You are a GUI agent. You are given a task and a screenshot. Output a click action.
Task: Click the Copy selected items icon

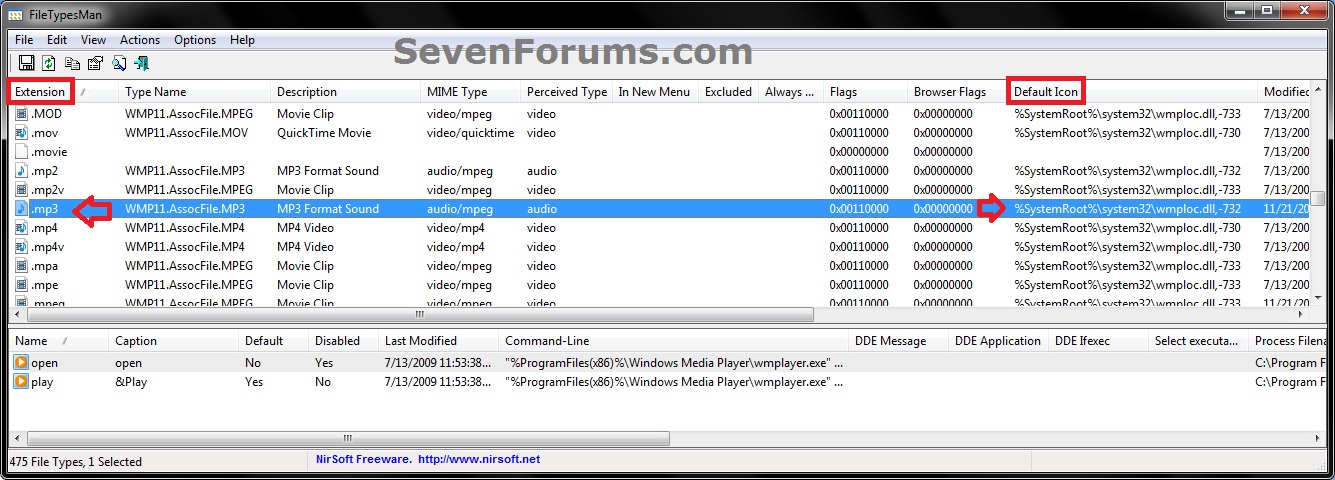pos(72,63)
